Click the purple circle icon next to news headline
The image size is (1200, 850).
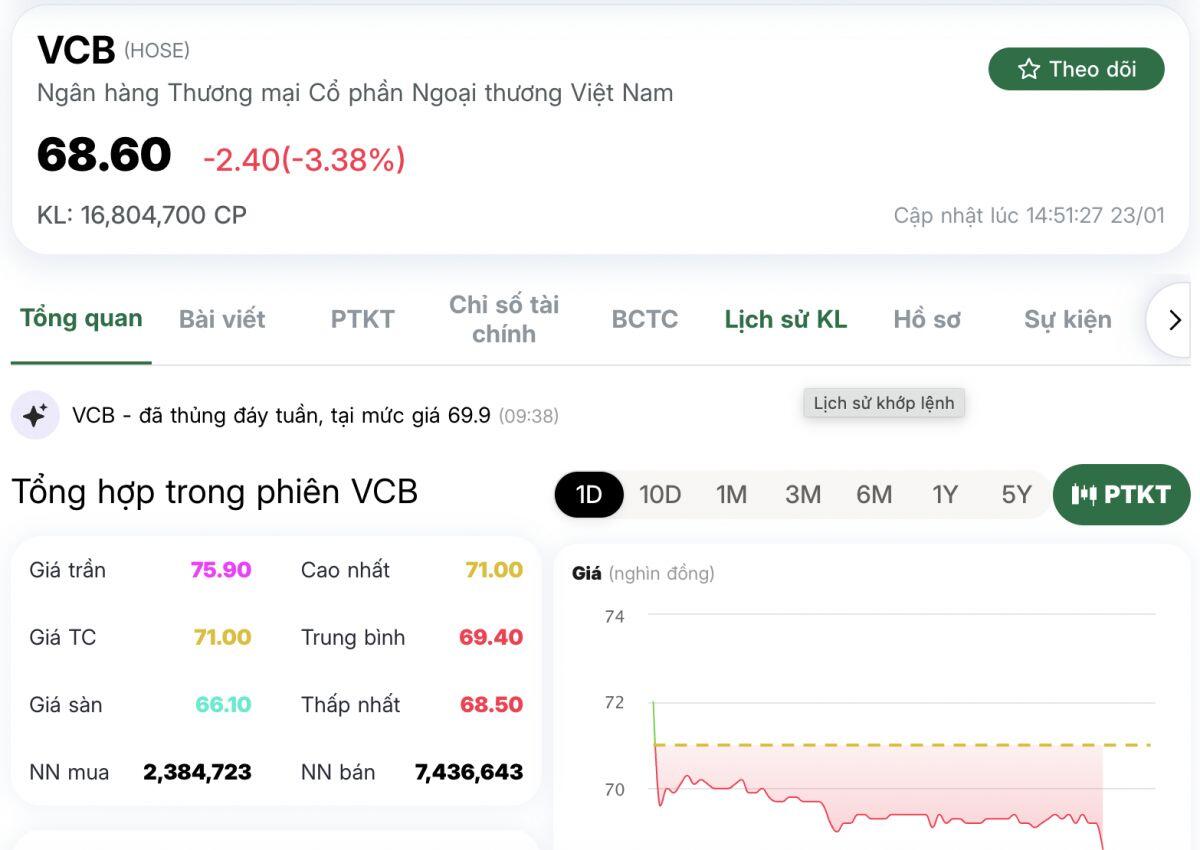[33, 415]
